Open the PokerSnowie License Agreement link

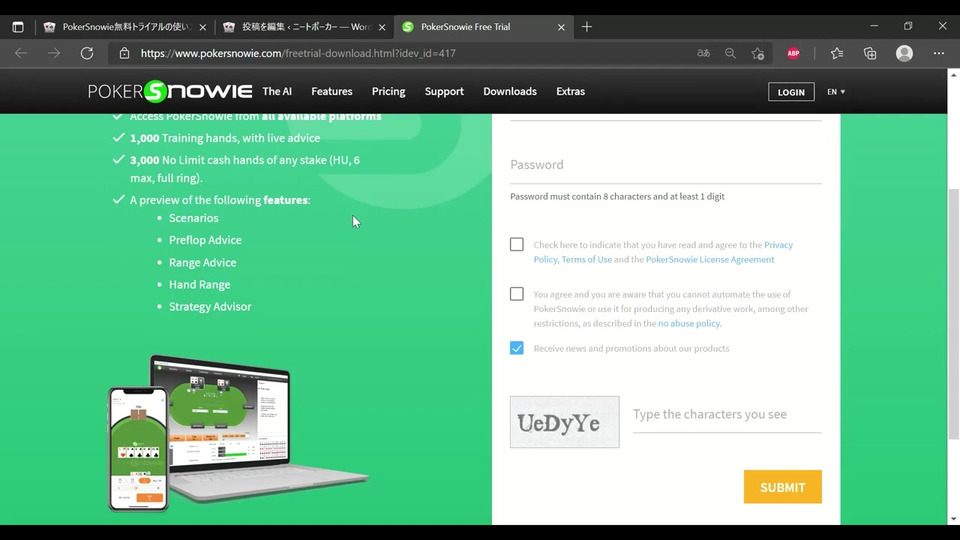[x=710, y=260]
